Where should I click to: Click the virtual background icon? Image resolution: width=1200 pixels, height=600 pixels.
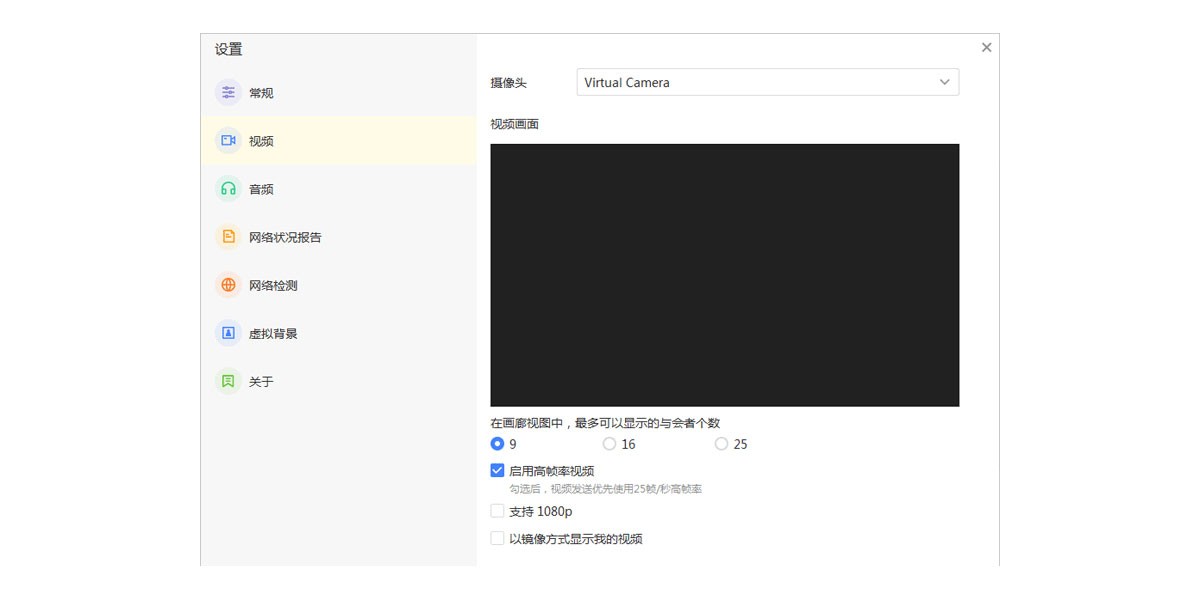228,333
